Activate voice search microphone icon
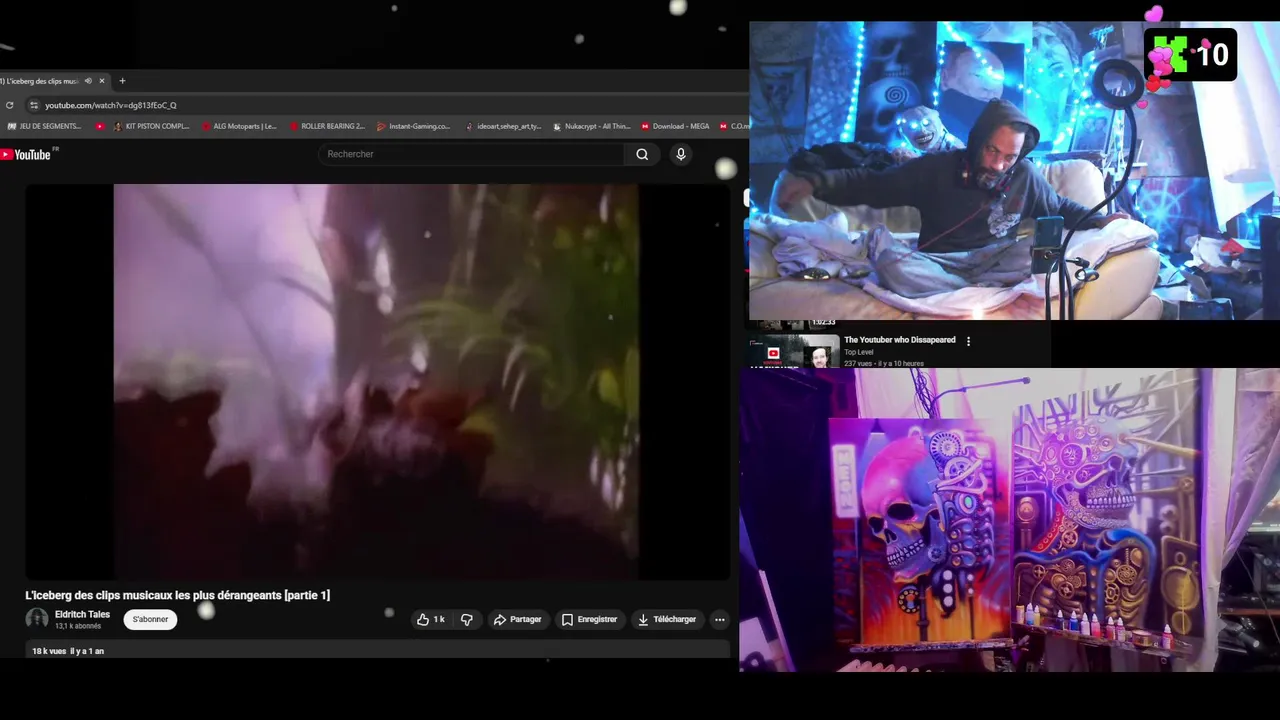This screenshot has width=1280, height=720. pyautogui.click(x=681, y=154)
